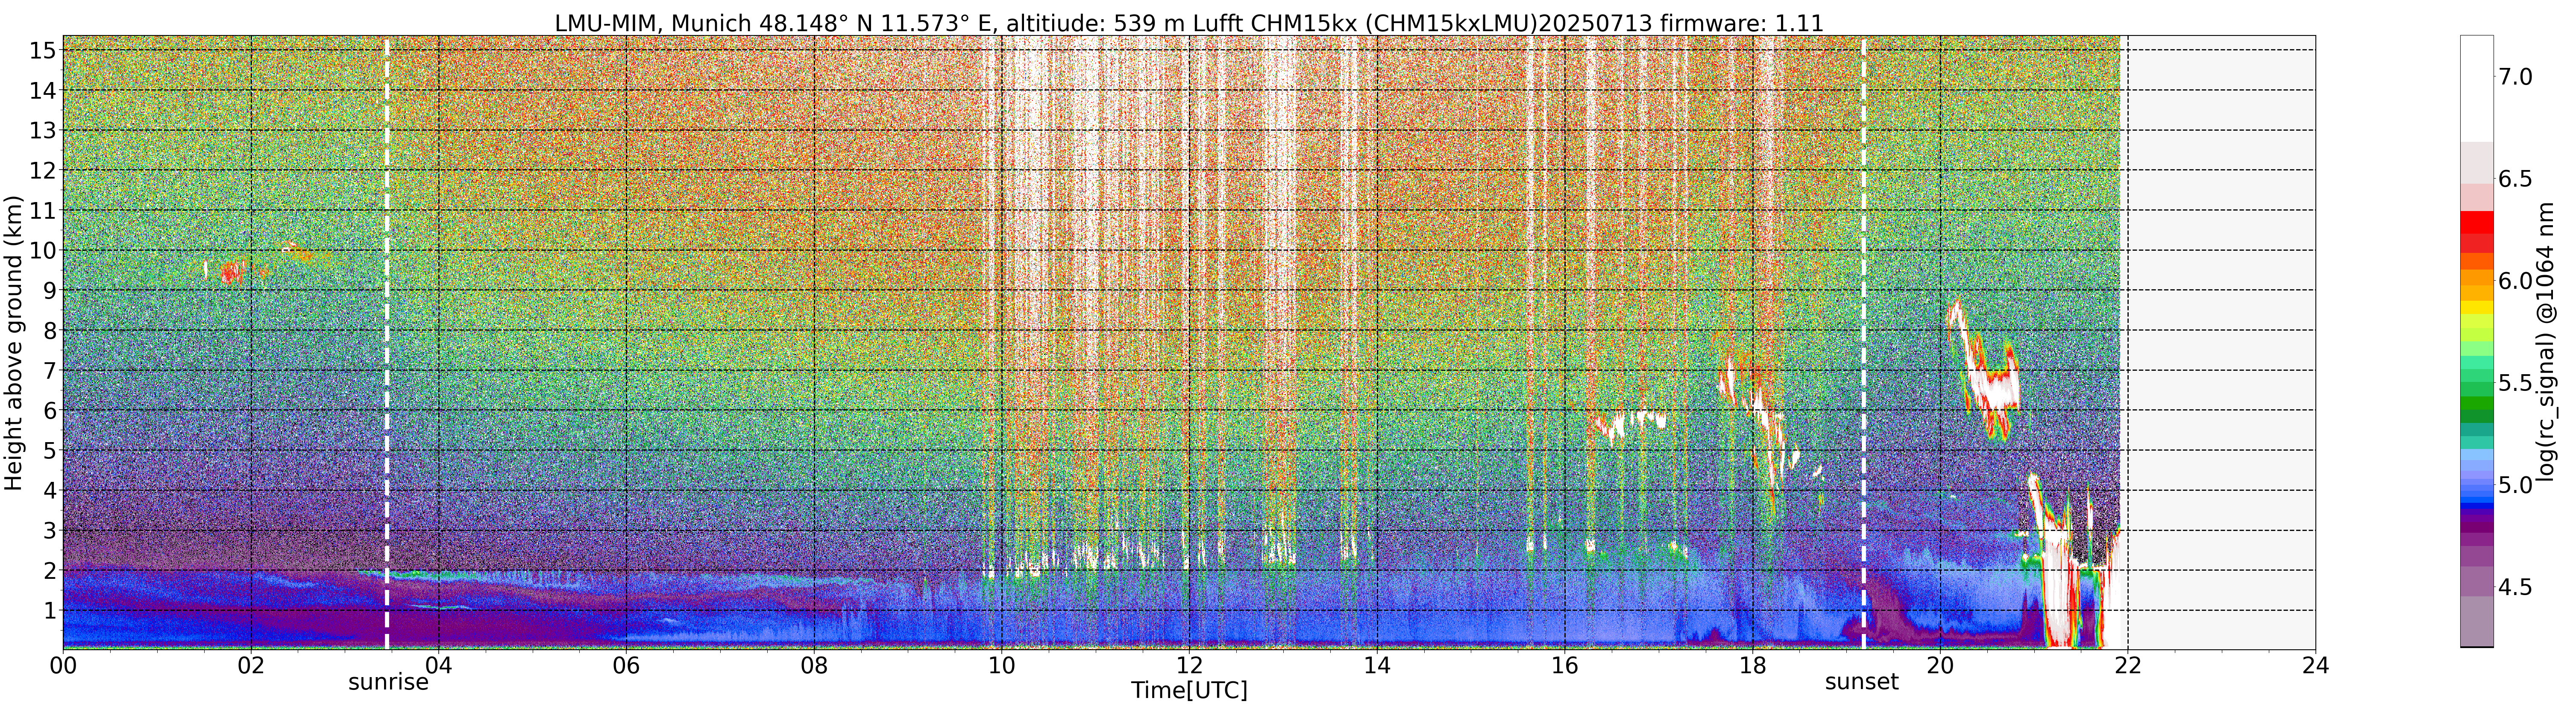Select the 'sunrise' label under the time axis

388,682
